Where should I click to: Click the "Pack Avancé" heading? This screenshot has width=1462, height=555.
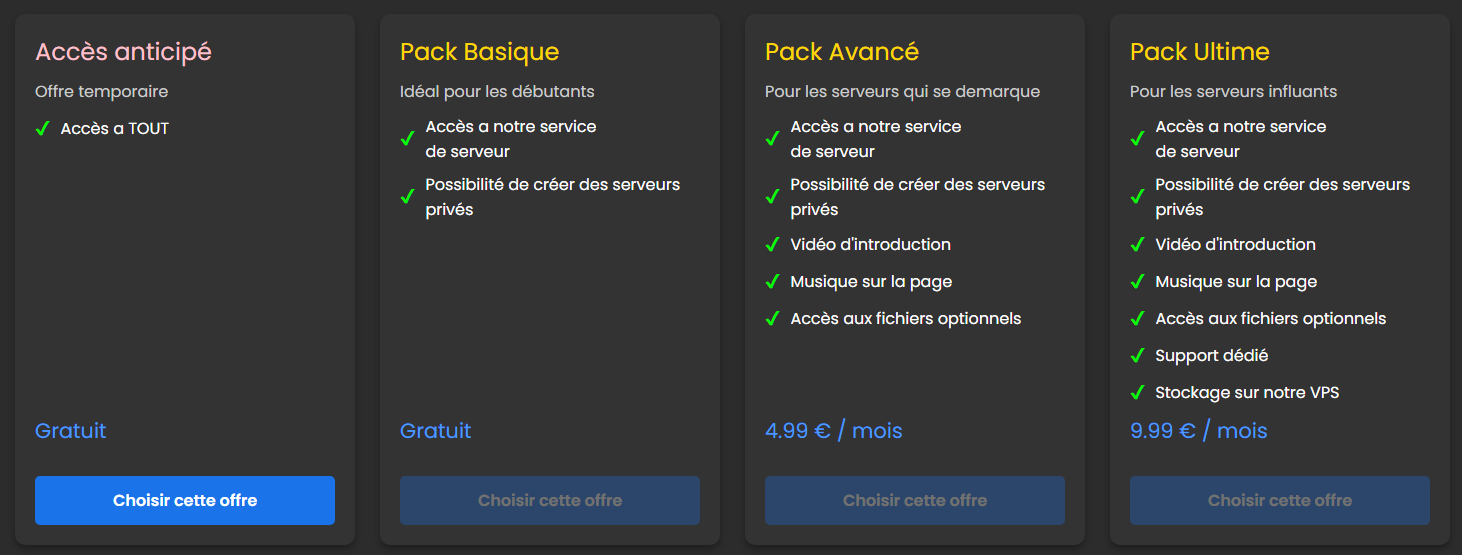pyautogui.click(x=841, y=52)
